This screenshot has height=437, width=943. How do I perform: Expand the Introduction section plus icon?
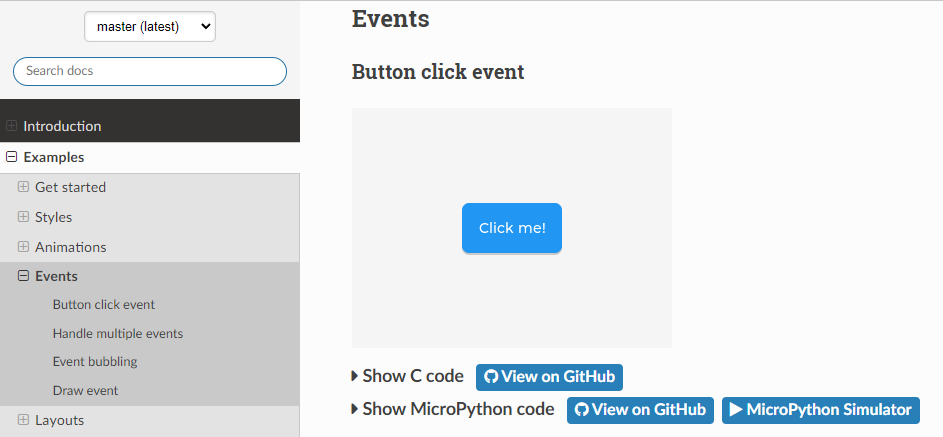(12, 126)
